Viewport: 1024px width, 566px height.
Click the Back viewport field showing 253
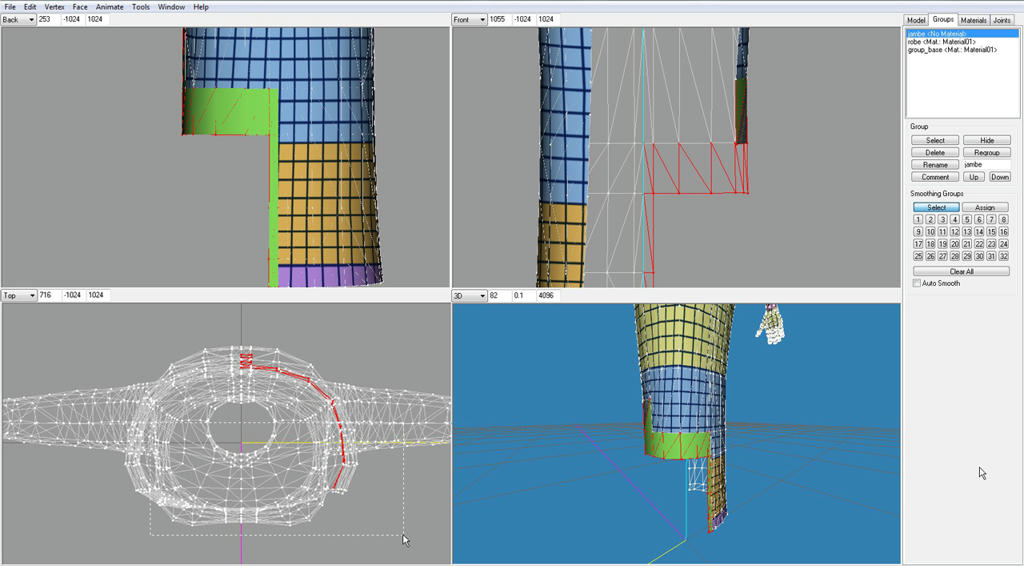click(x=48, y=20)
